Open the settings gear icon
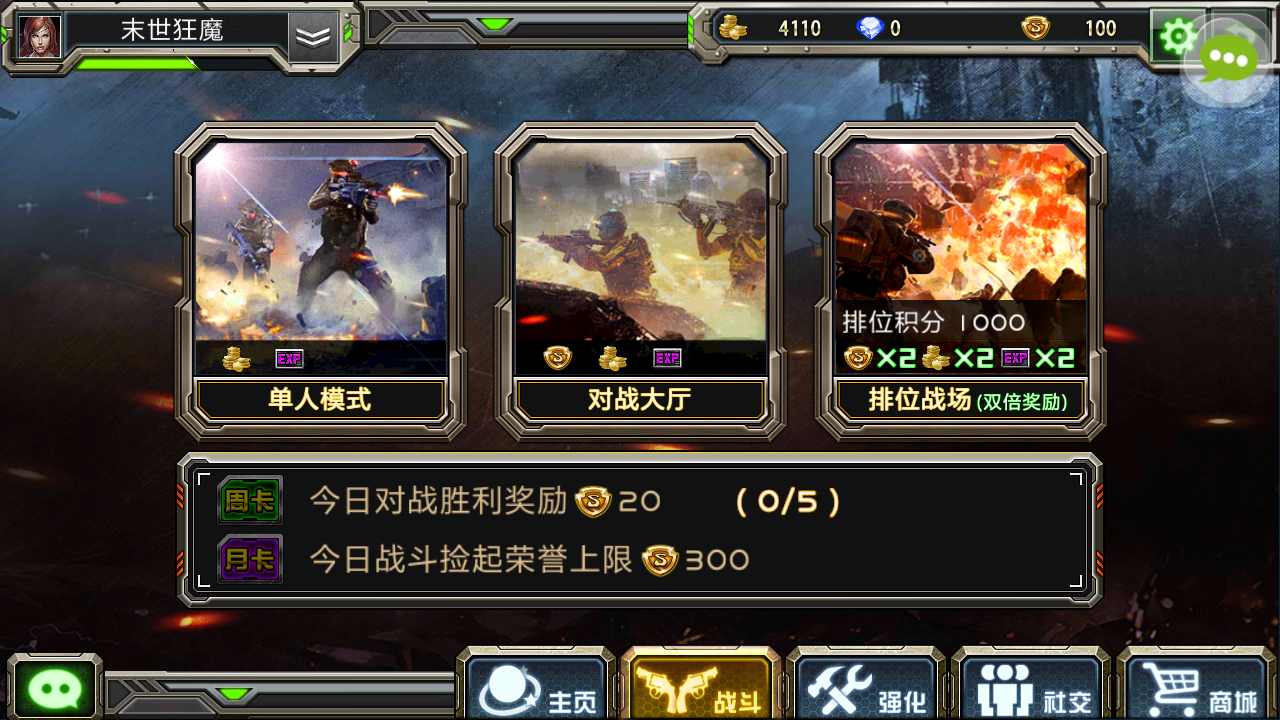The width and height of the screenshot is (1280, 720). pos(1176,37)
